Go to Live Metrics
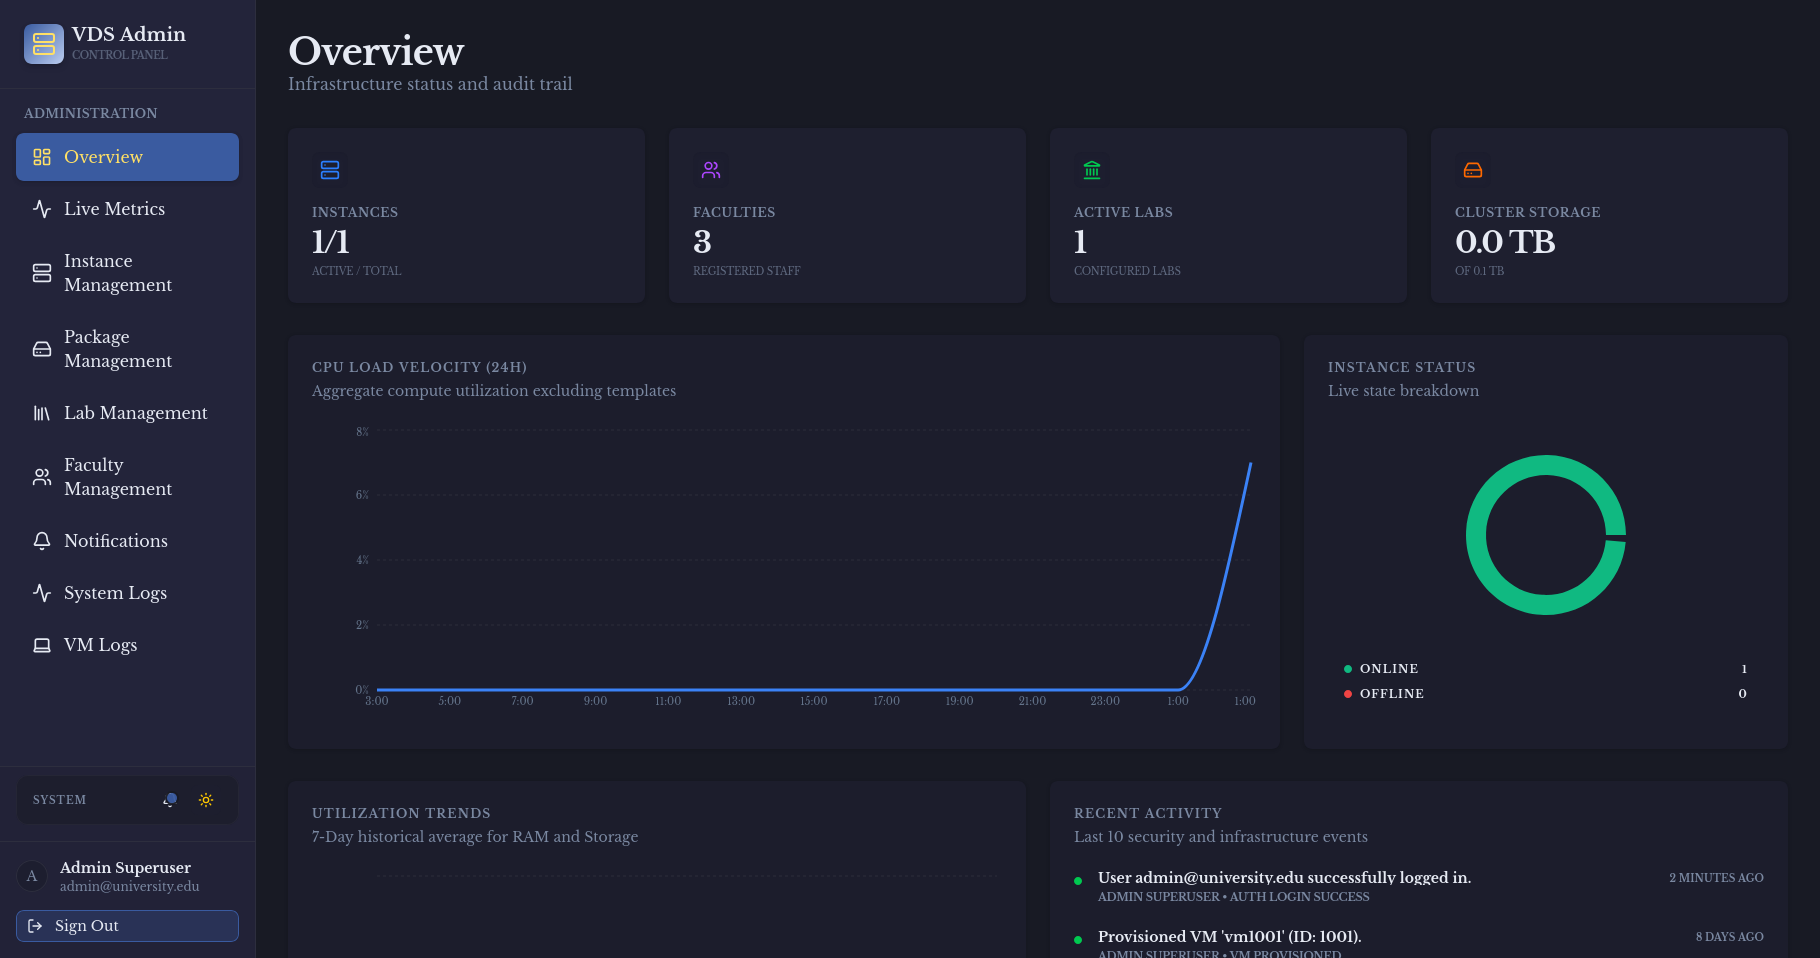The width and height of the screenshot is (1820, 958). point(127,209)
